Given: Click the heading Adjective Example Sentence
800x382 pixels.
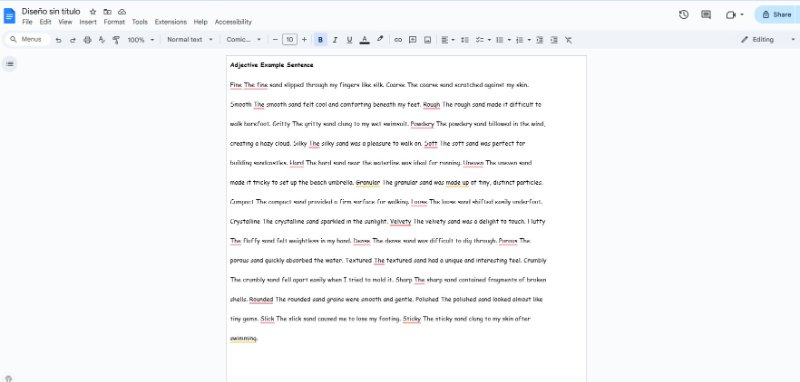Looking at the screenshot, I should click(272, 65).
